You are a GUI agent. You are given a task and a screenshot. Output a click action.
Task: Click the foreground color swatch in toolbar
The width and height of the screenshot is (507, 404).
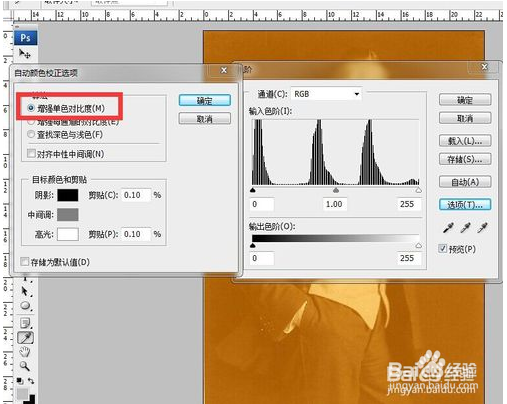click(x=22, y=393)
